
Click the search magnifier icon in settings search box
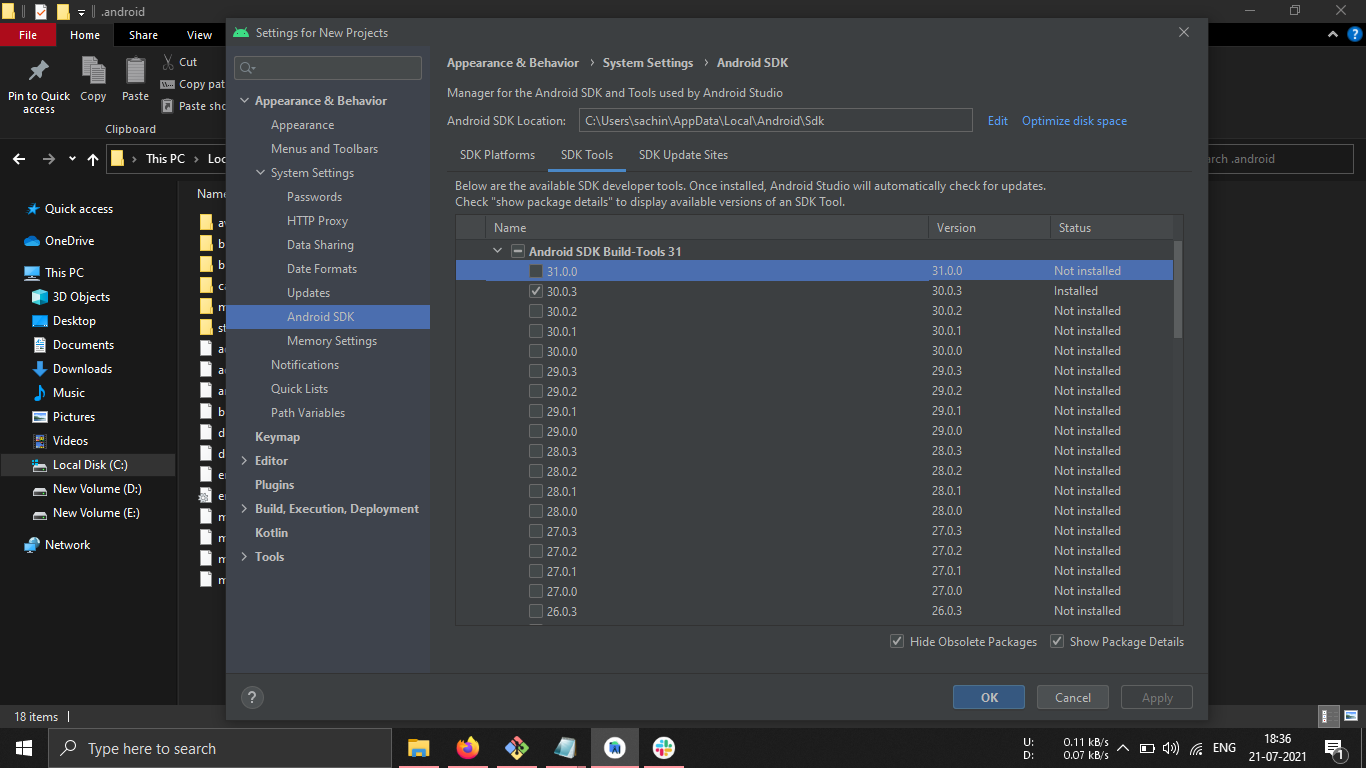(246, 68)
